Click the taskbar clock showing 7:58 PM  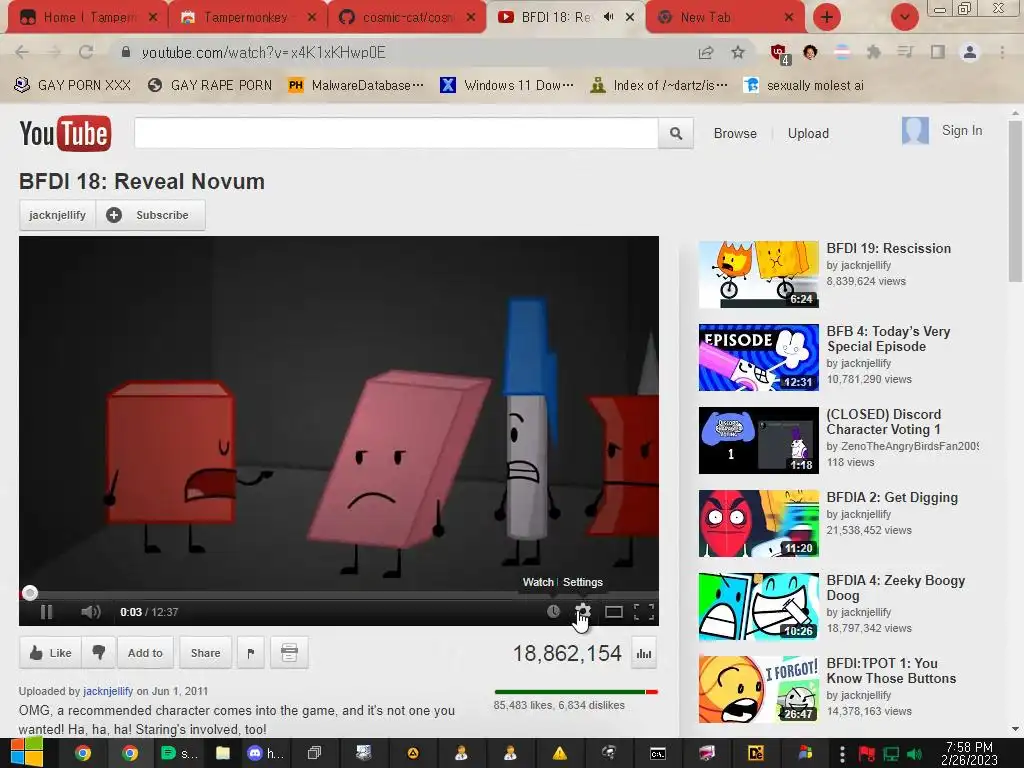point(969,754)
